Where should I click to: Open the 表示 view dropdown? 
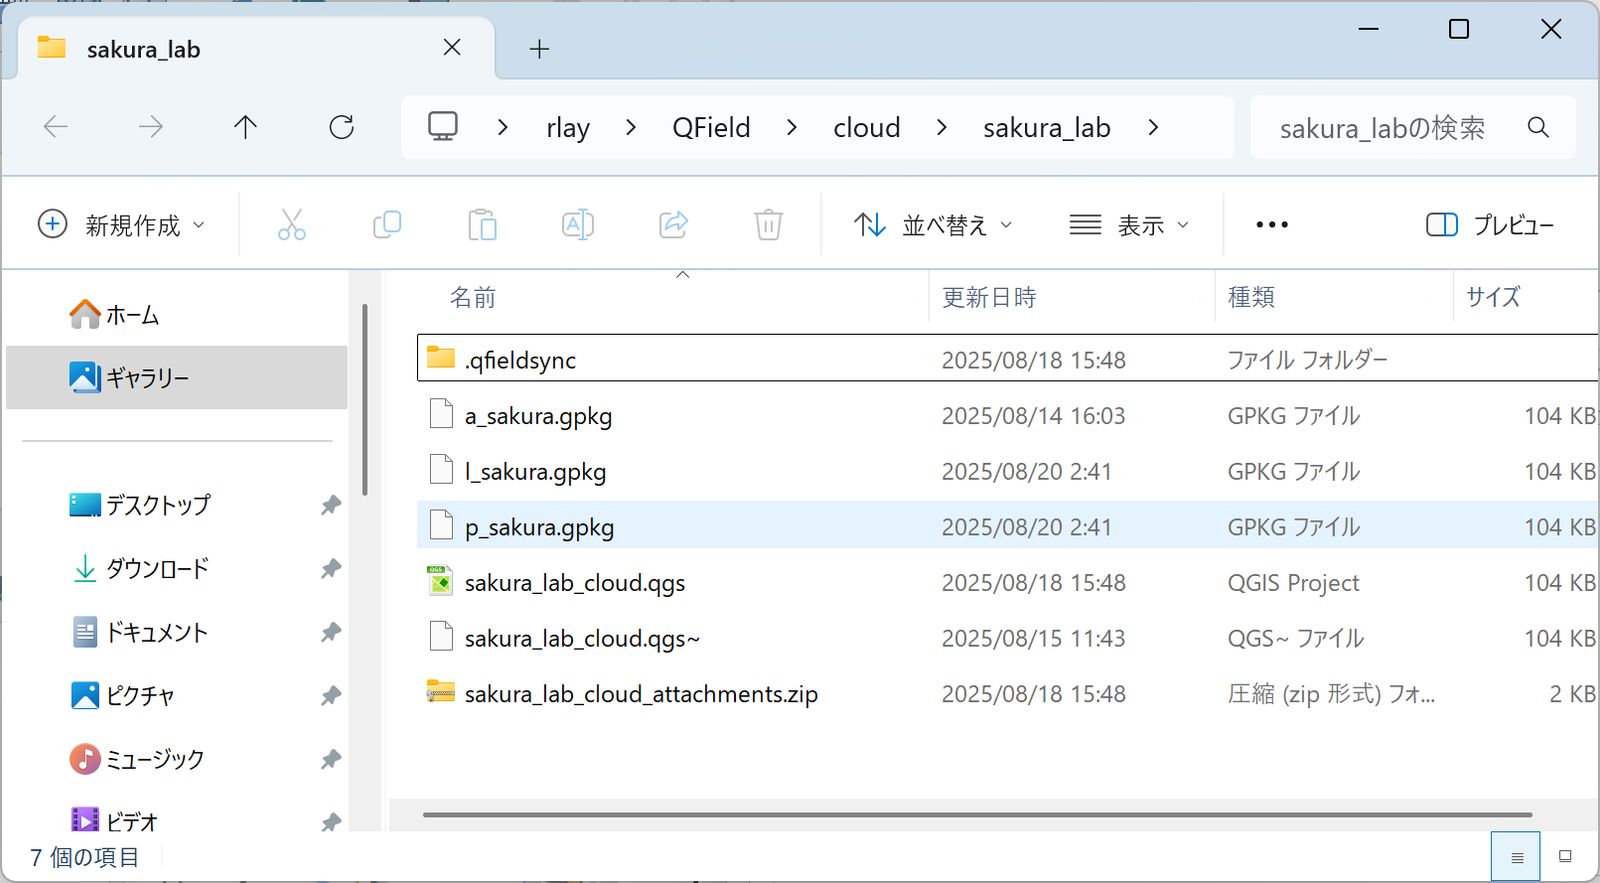point(1129,225)
